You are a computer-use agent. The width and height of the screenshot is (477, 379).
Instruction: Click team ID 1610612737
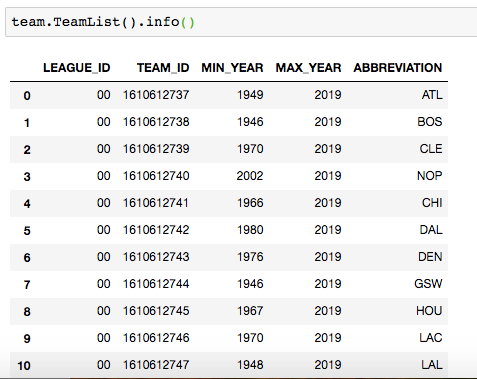(x=156, y=95)
